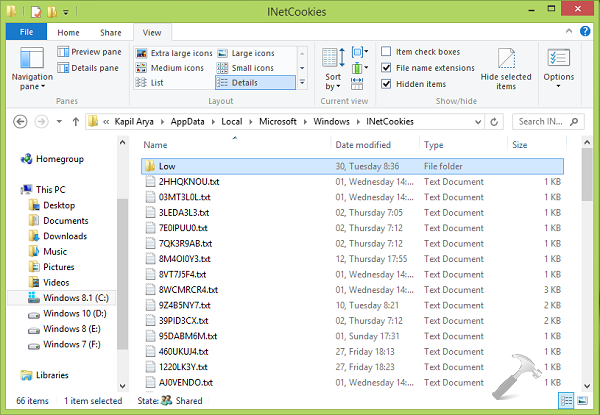Open the address bar history dropdown
The height and width of the screenshot is (415, 600).
478,122
